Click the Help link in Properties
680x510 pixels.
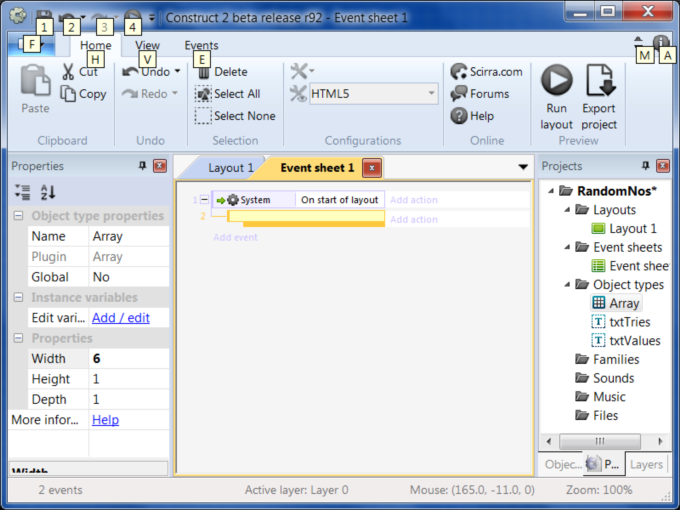105,419
